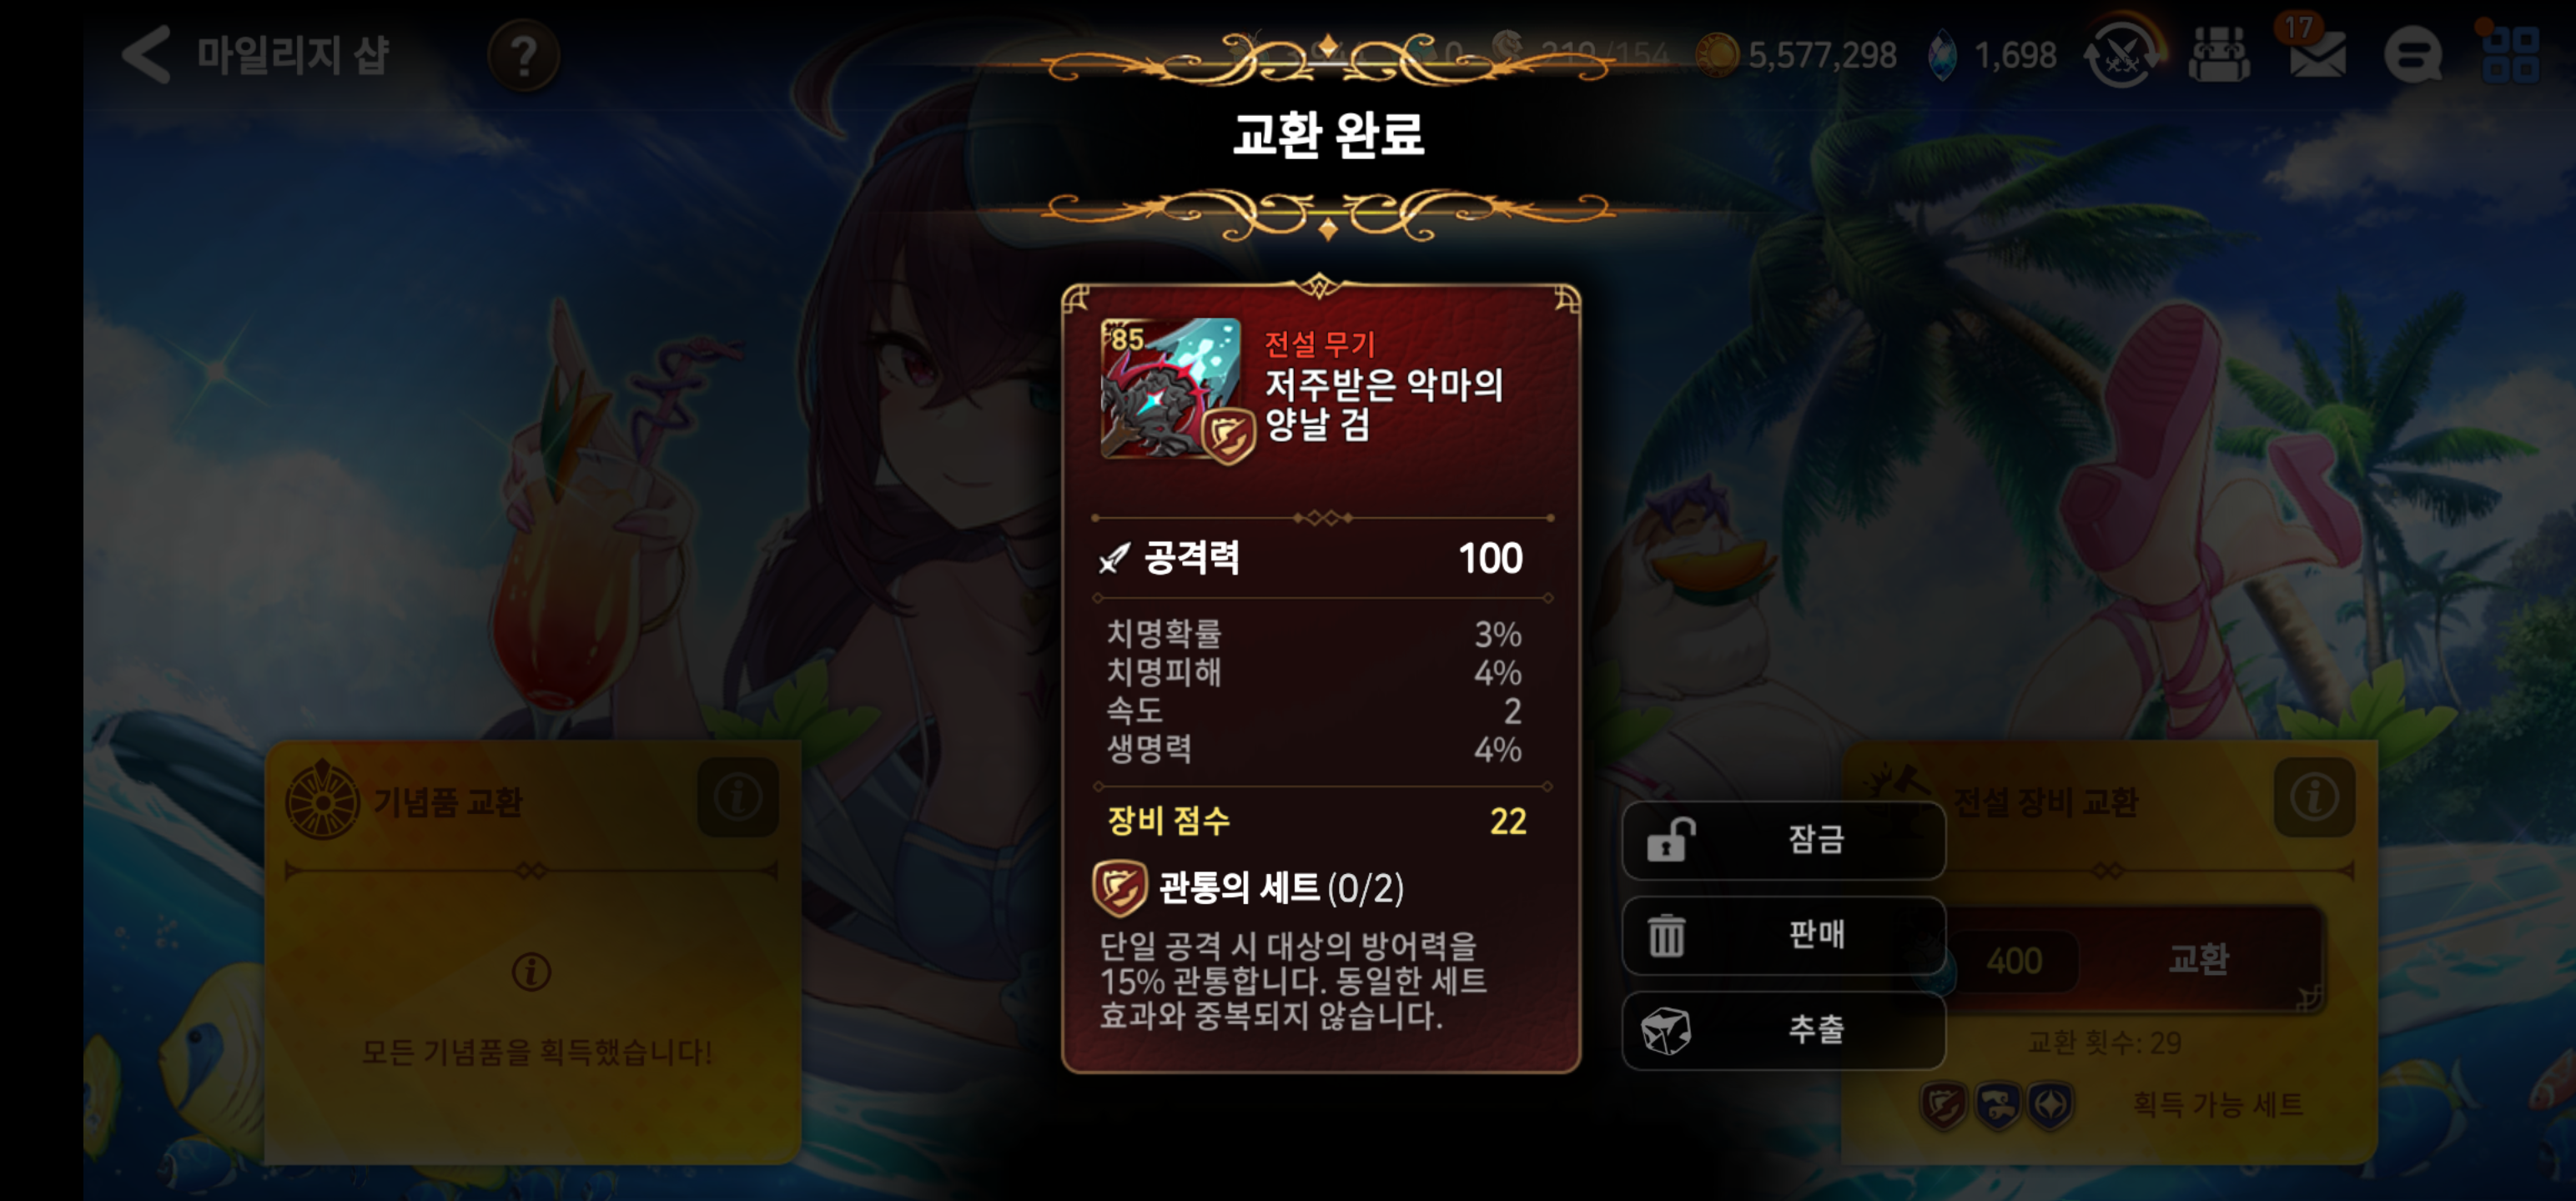The width and height of the screenshot is (2576, 1201).
Task: Show info for 전설 장비 교환 panel
Action: 2314,797
